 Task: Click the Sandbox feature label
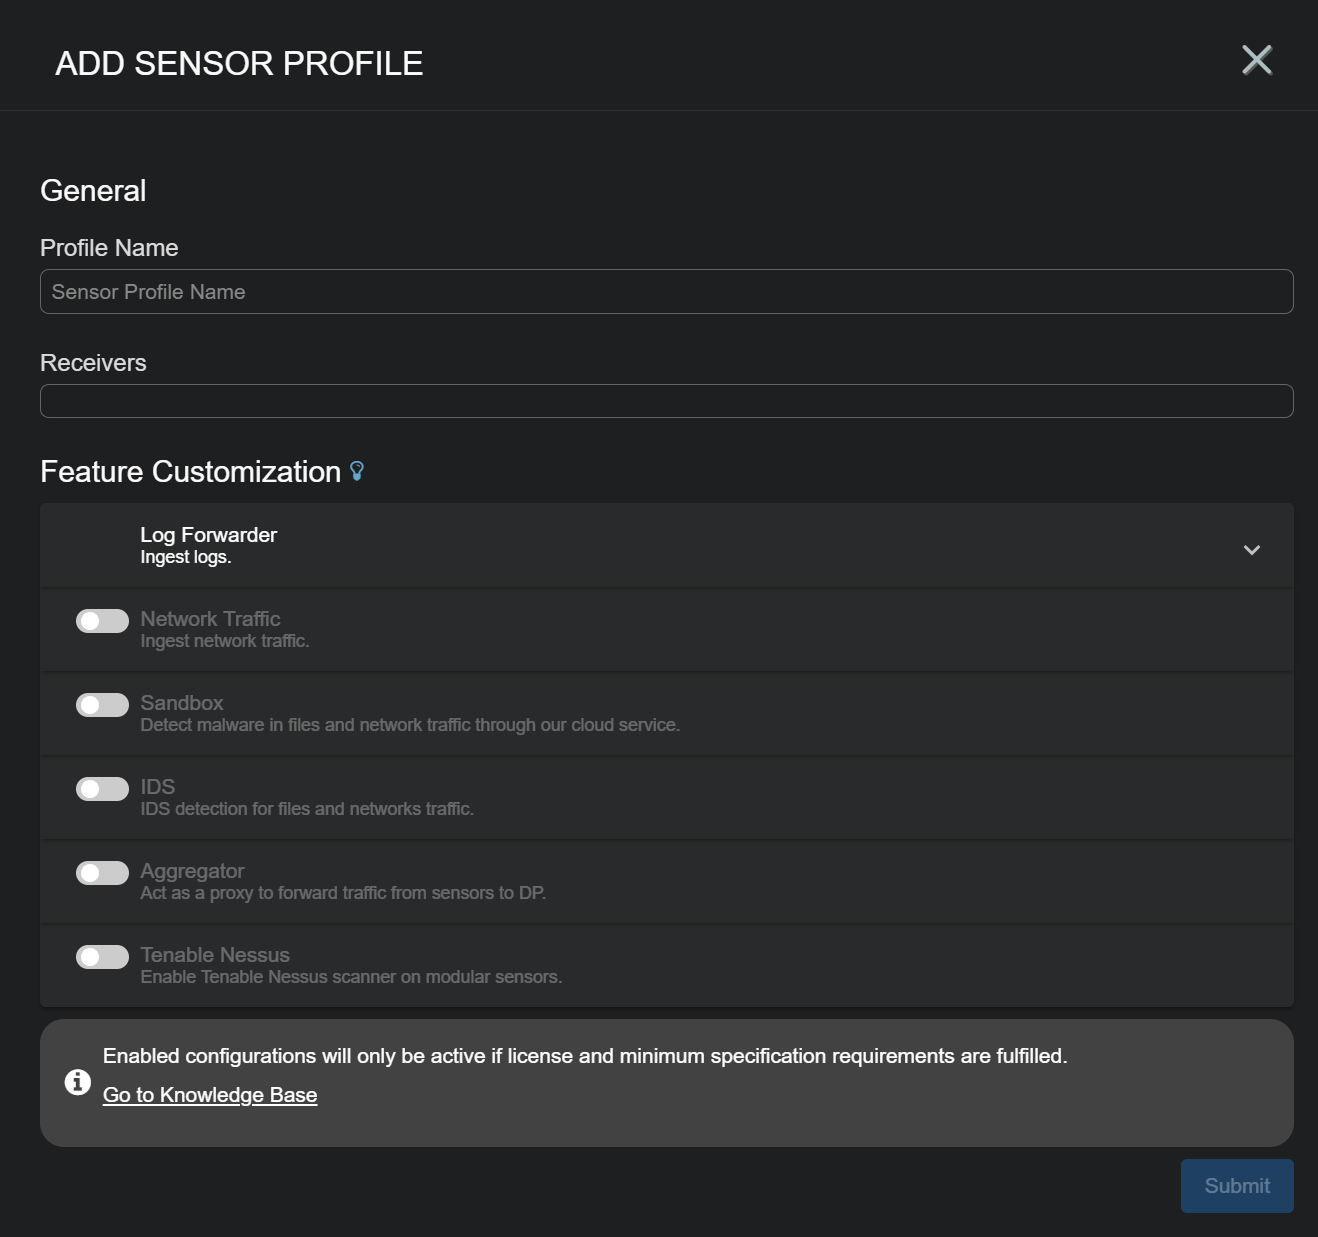pos(181,703)
